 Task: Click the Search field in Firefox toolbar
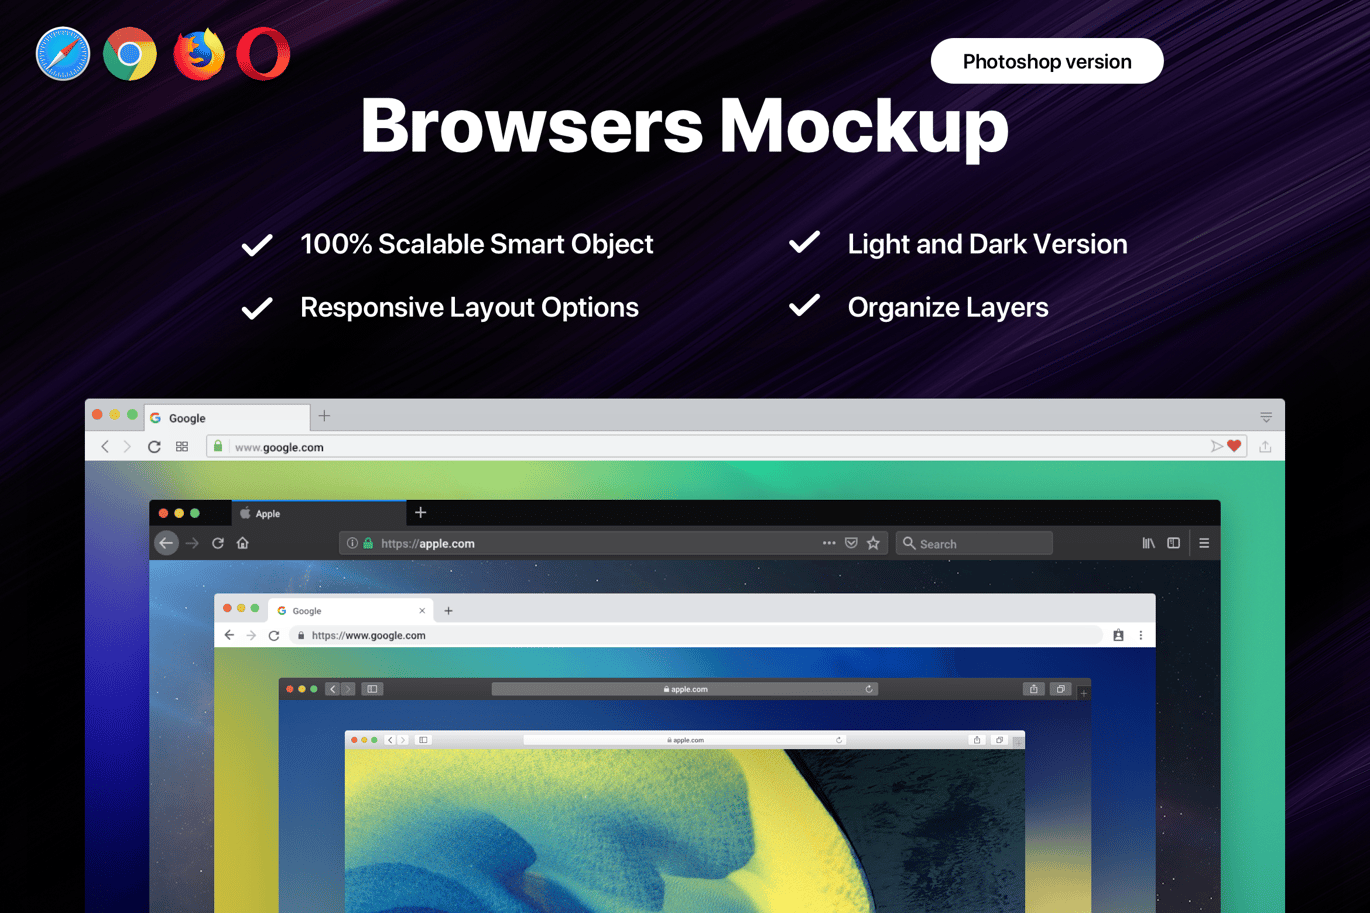pyautogui.click(x=974, y=543)
